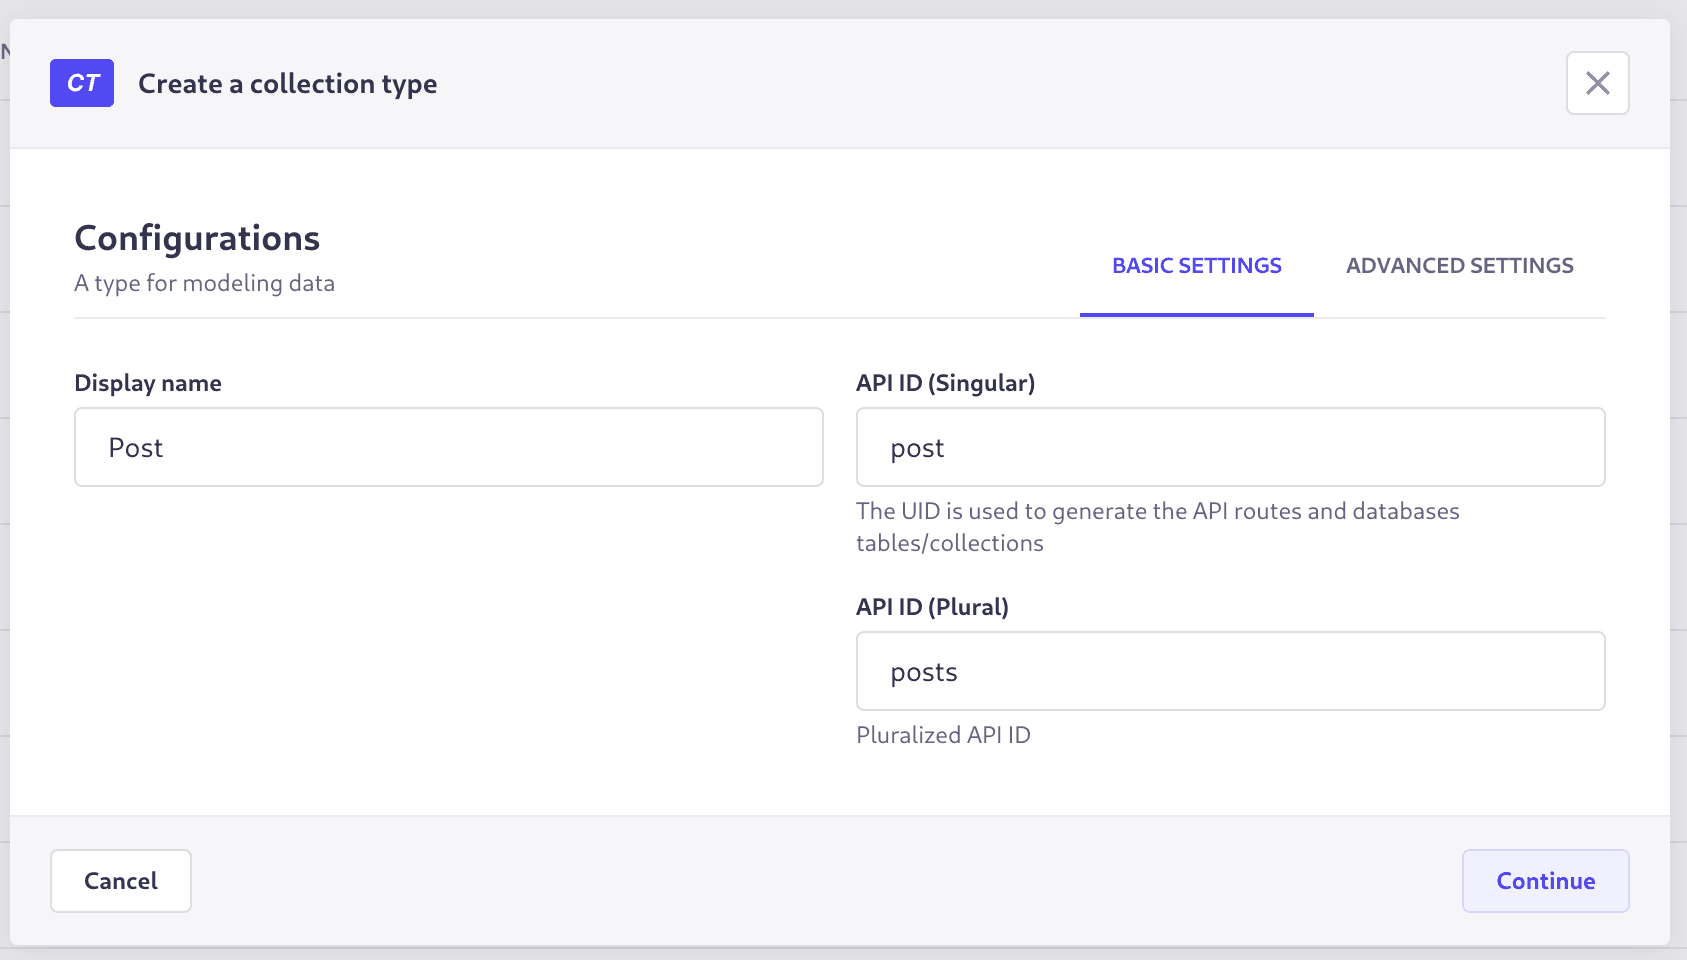This screenshot has height=960, width=1687.
Task: Click the 'Pluralized API ID' hint text
Action: coord(943,735)
